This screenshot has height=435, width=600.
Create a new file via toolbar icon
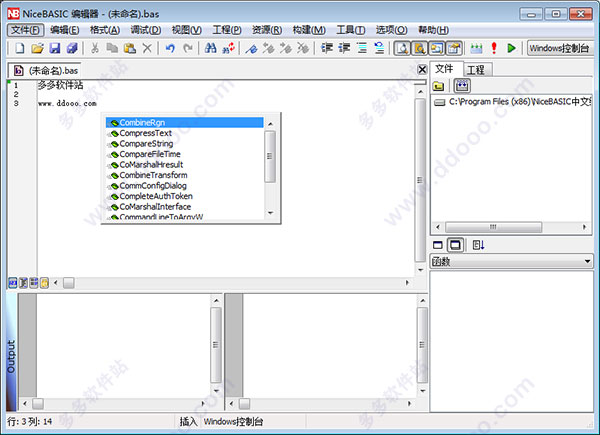[x=20, y=48]
